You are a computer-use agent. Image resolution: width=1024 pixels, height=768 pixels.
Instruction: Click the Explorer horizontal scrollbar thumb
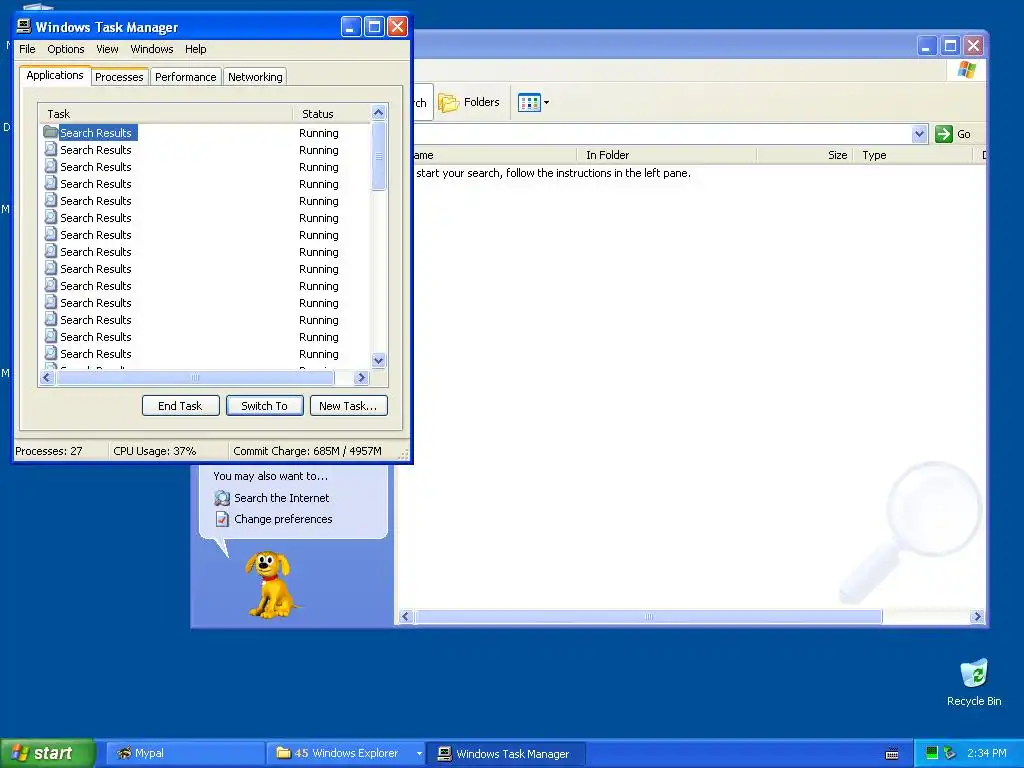[x=648, y=616]
